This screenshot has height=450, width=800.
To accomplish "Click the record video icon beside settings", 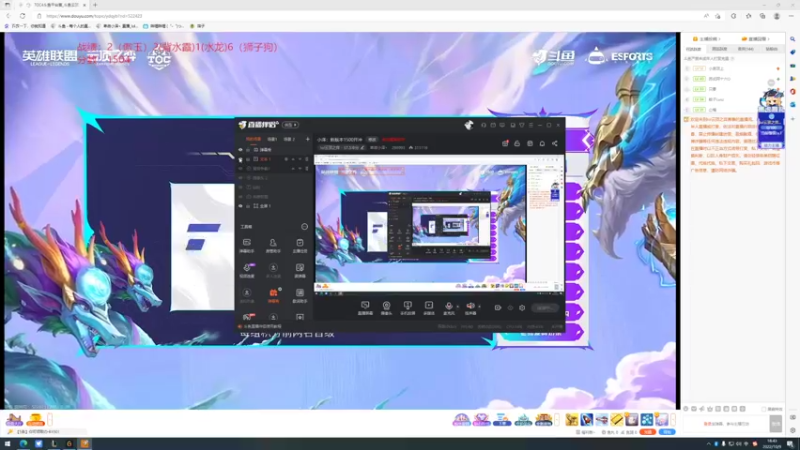I will (x=498, y=308).
